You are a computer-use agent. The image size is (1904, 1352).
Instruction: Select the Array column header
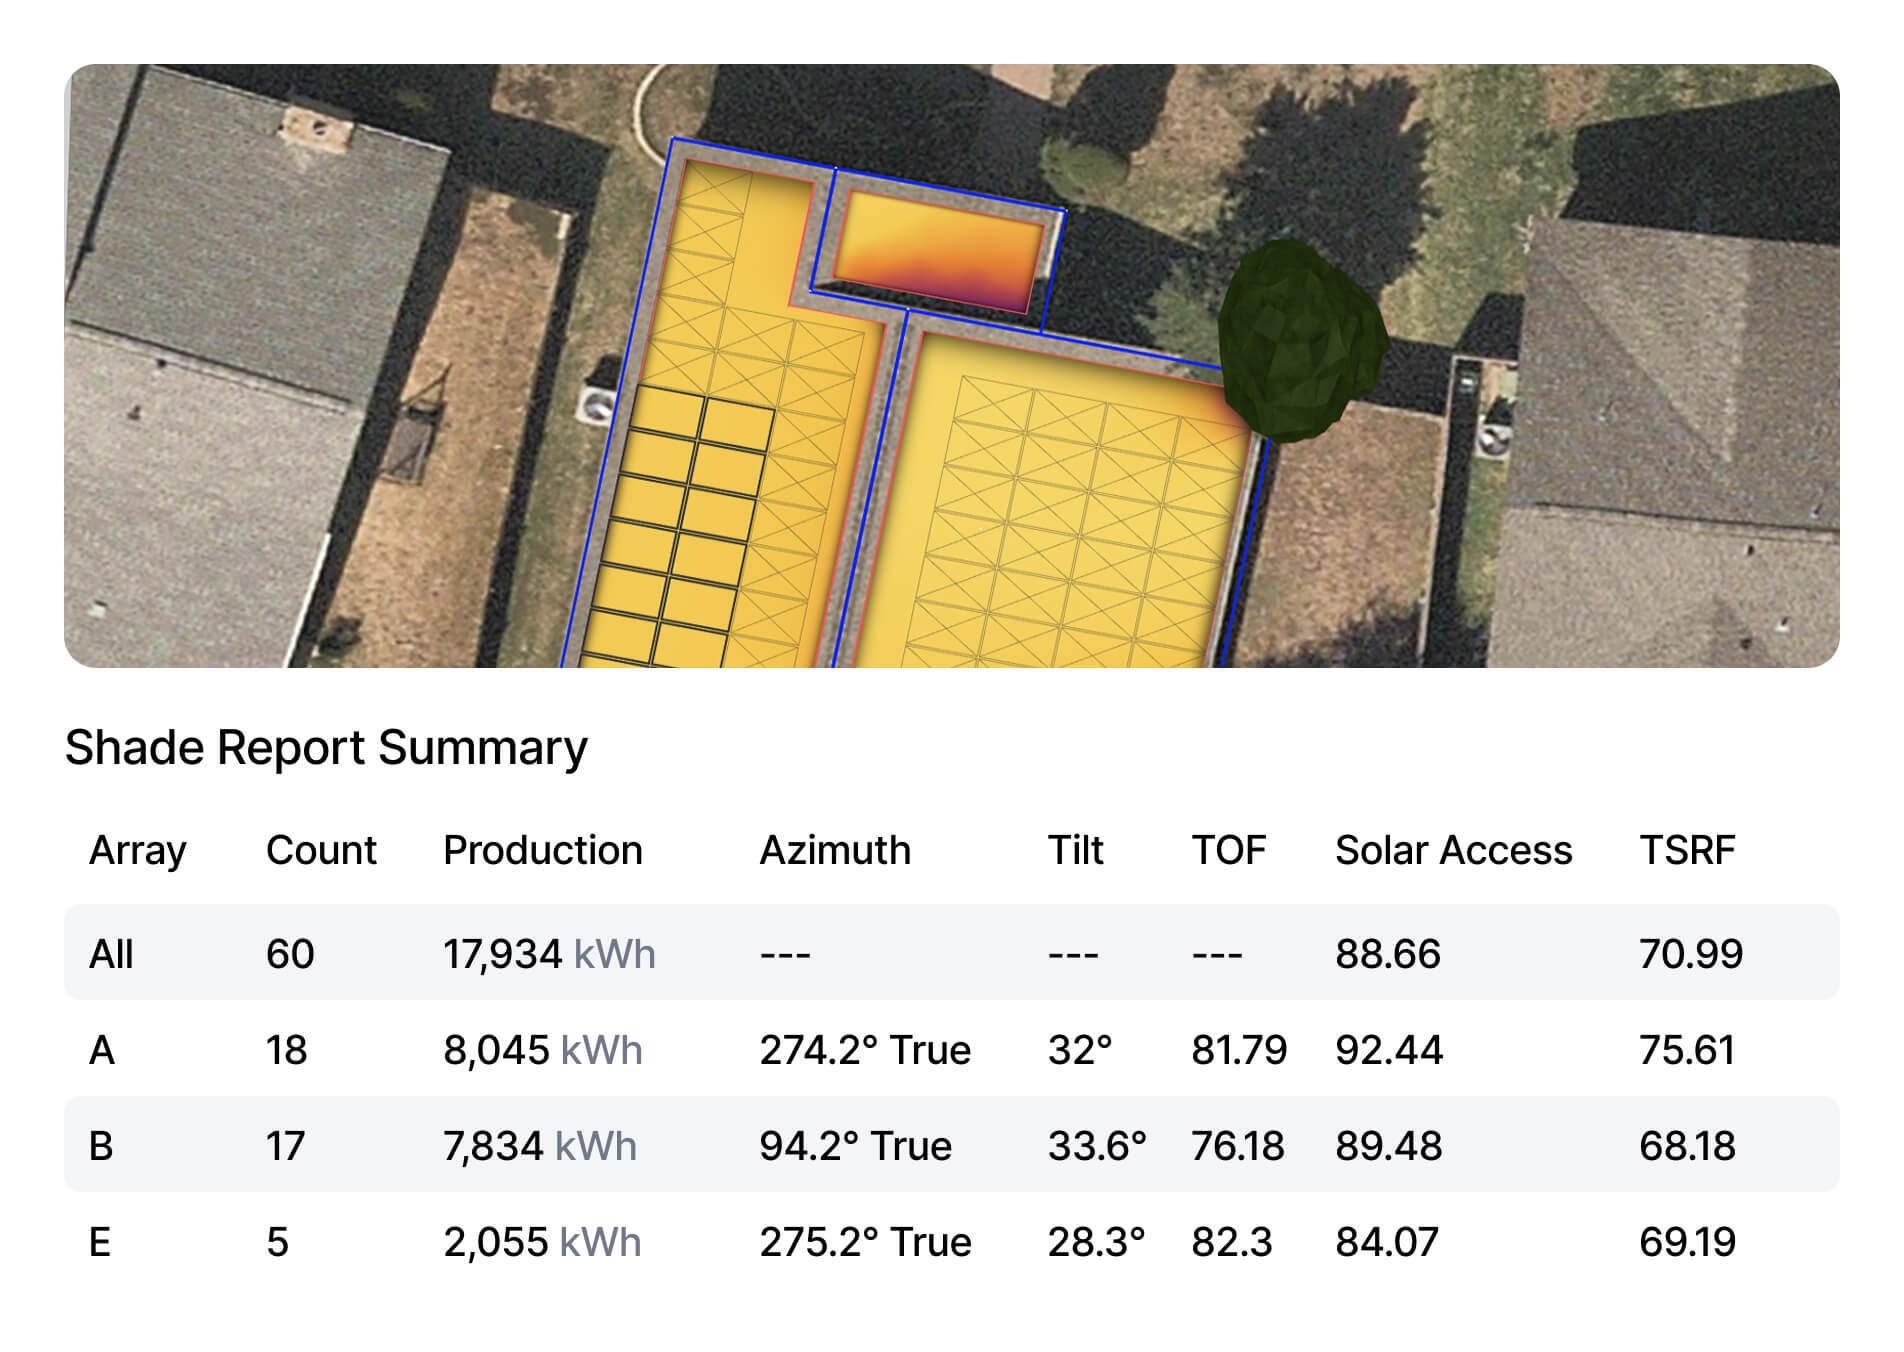click(138, 851)
